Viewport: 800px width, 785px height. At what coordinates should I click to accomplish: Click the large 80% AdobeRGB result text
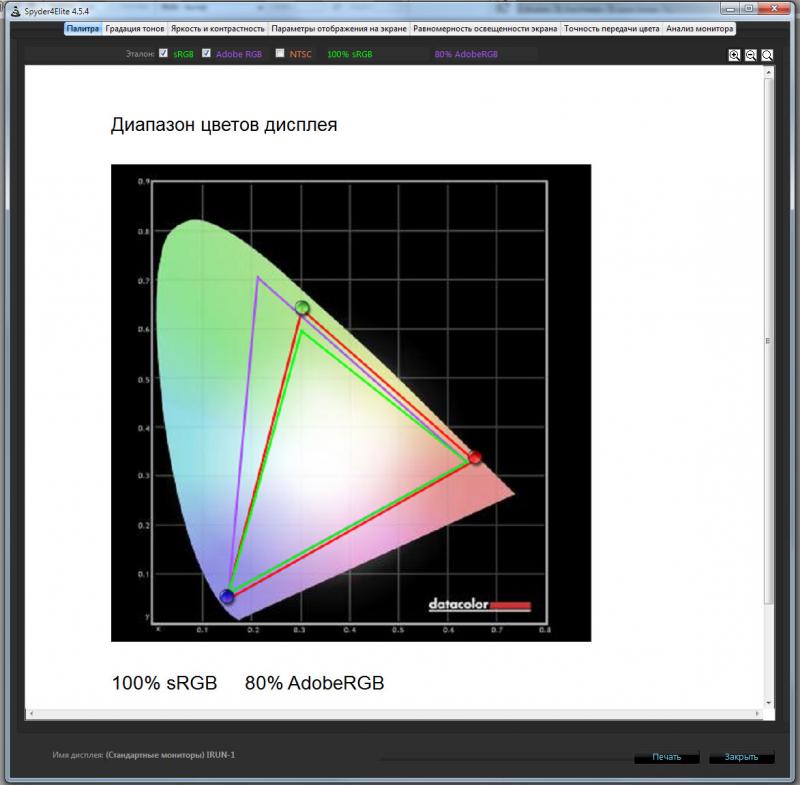[x=314, y=683]
